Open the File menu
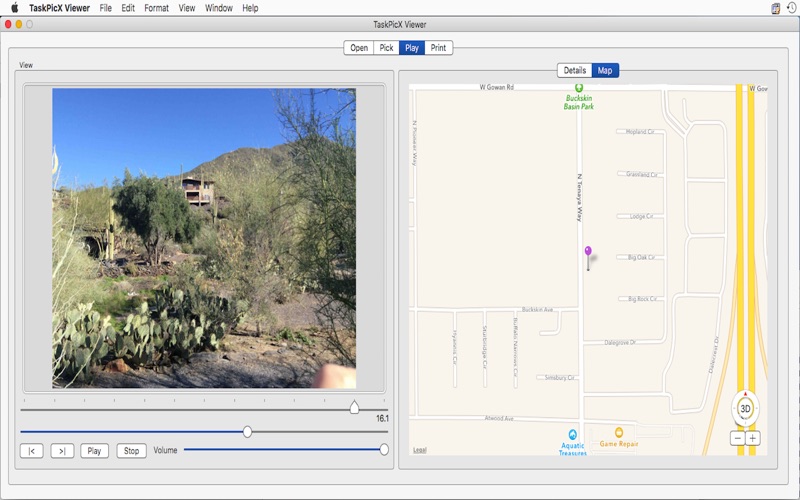Screen dimensions: 800x500 (106, 8)
